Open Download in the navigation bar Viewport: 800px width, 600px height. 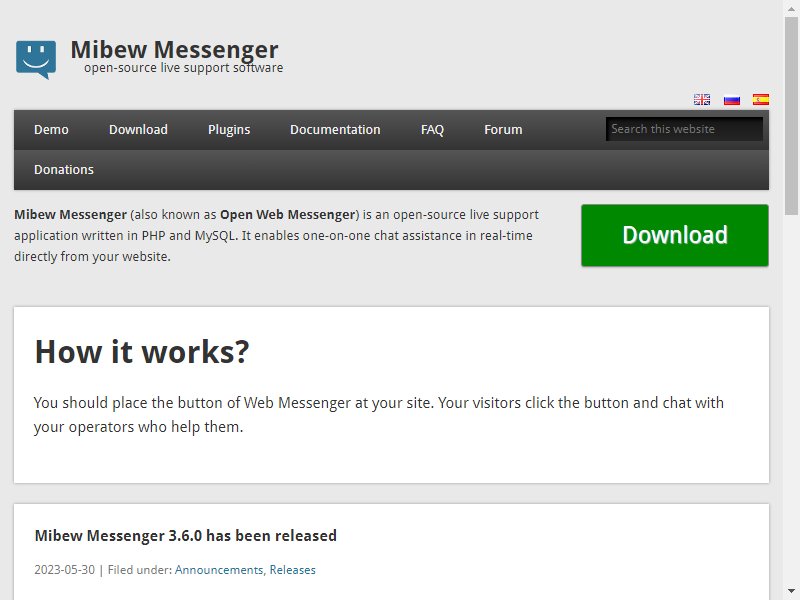138,130
